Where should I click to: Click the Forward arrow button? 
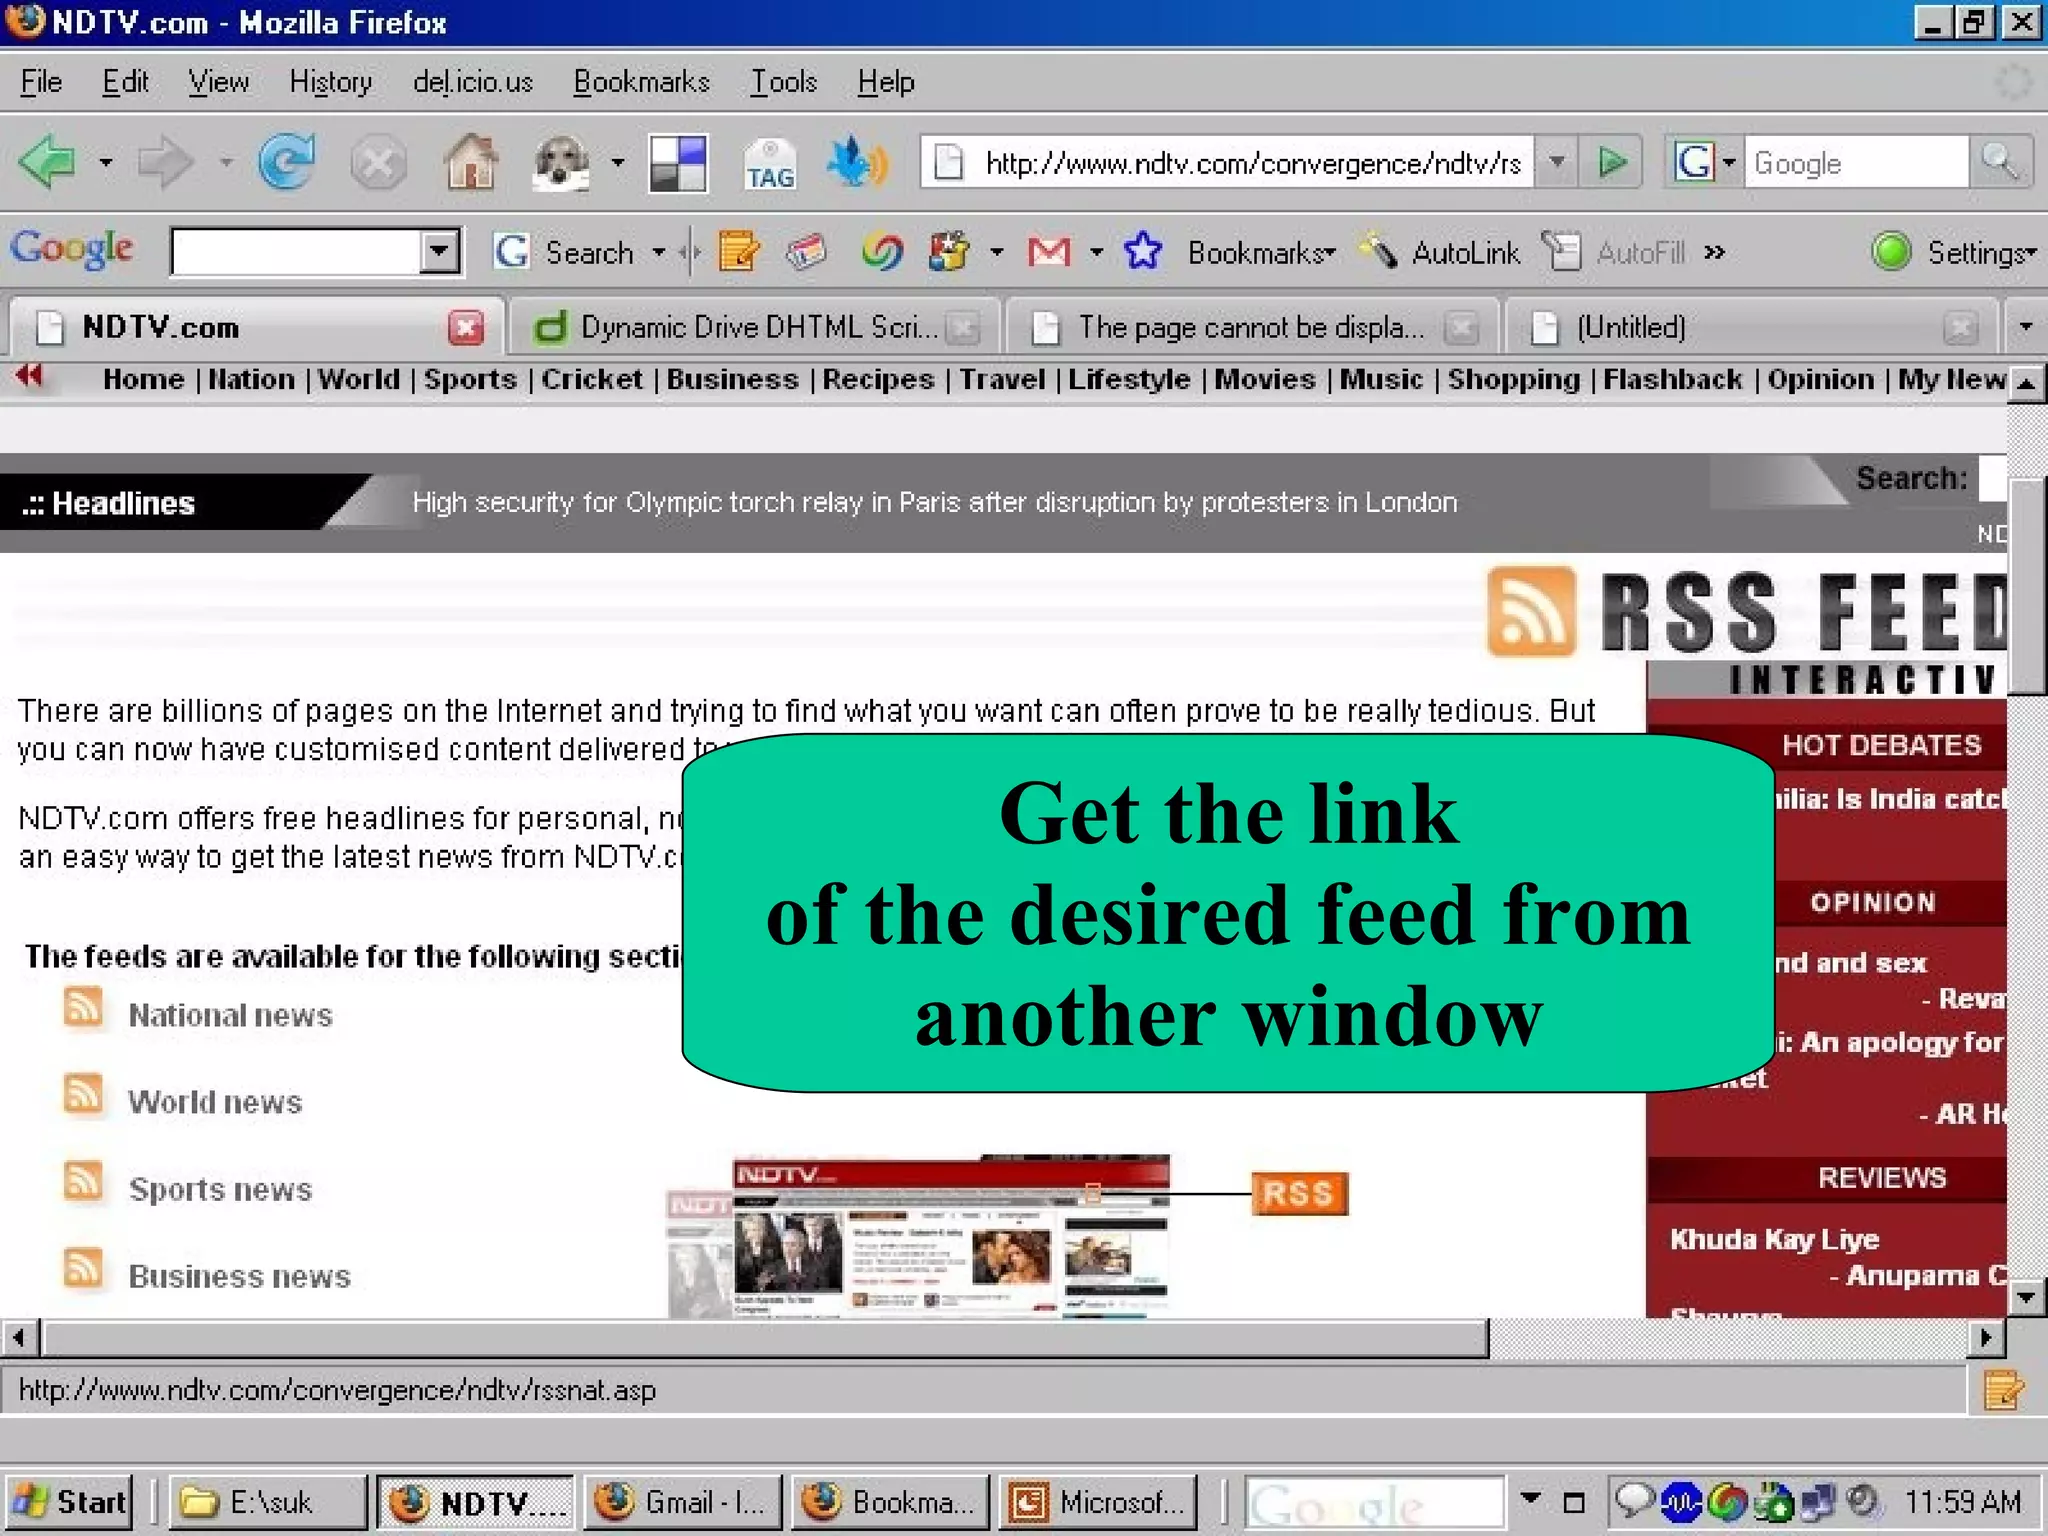point(166,162)
